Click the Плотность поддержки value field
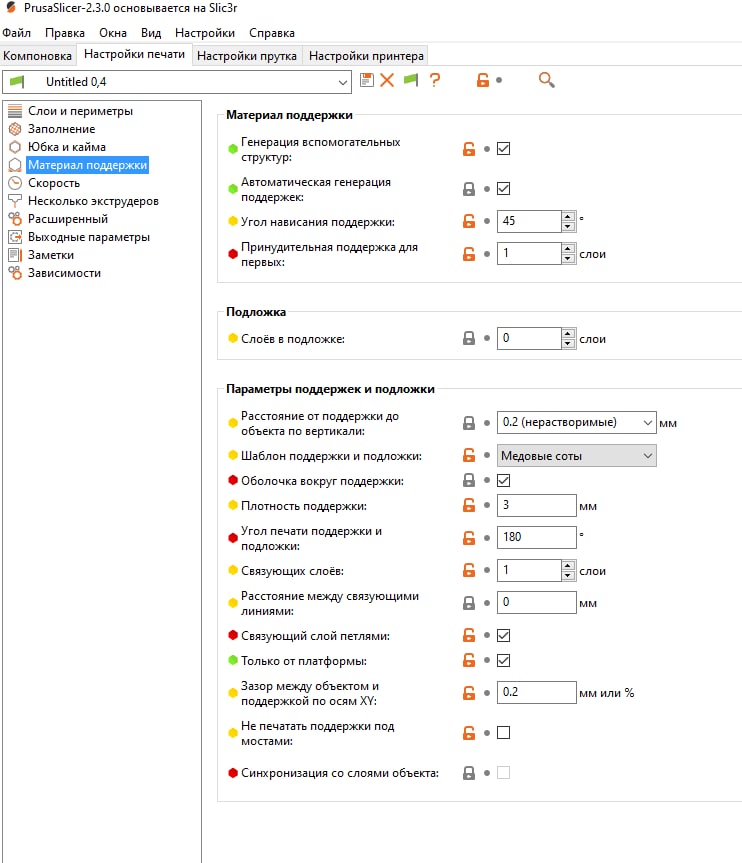Viewport: 742px width, 863px height. click(x=536, y=505)
